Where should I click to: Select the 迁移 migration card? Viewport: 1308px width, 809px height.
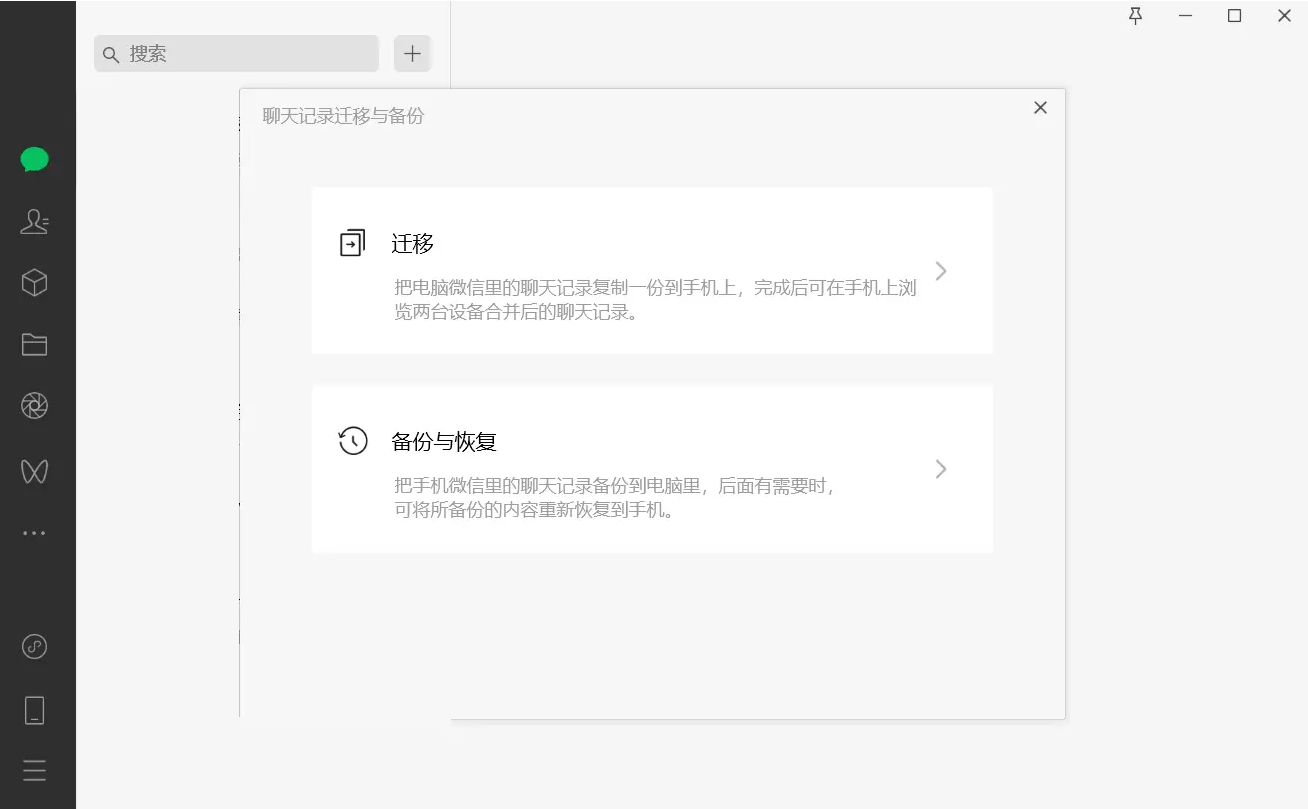[x=652, y=270]
